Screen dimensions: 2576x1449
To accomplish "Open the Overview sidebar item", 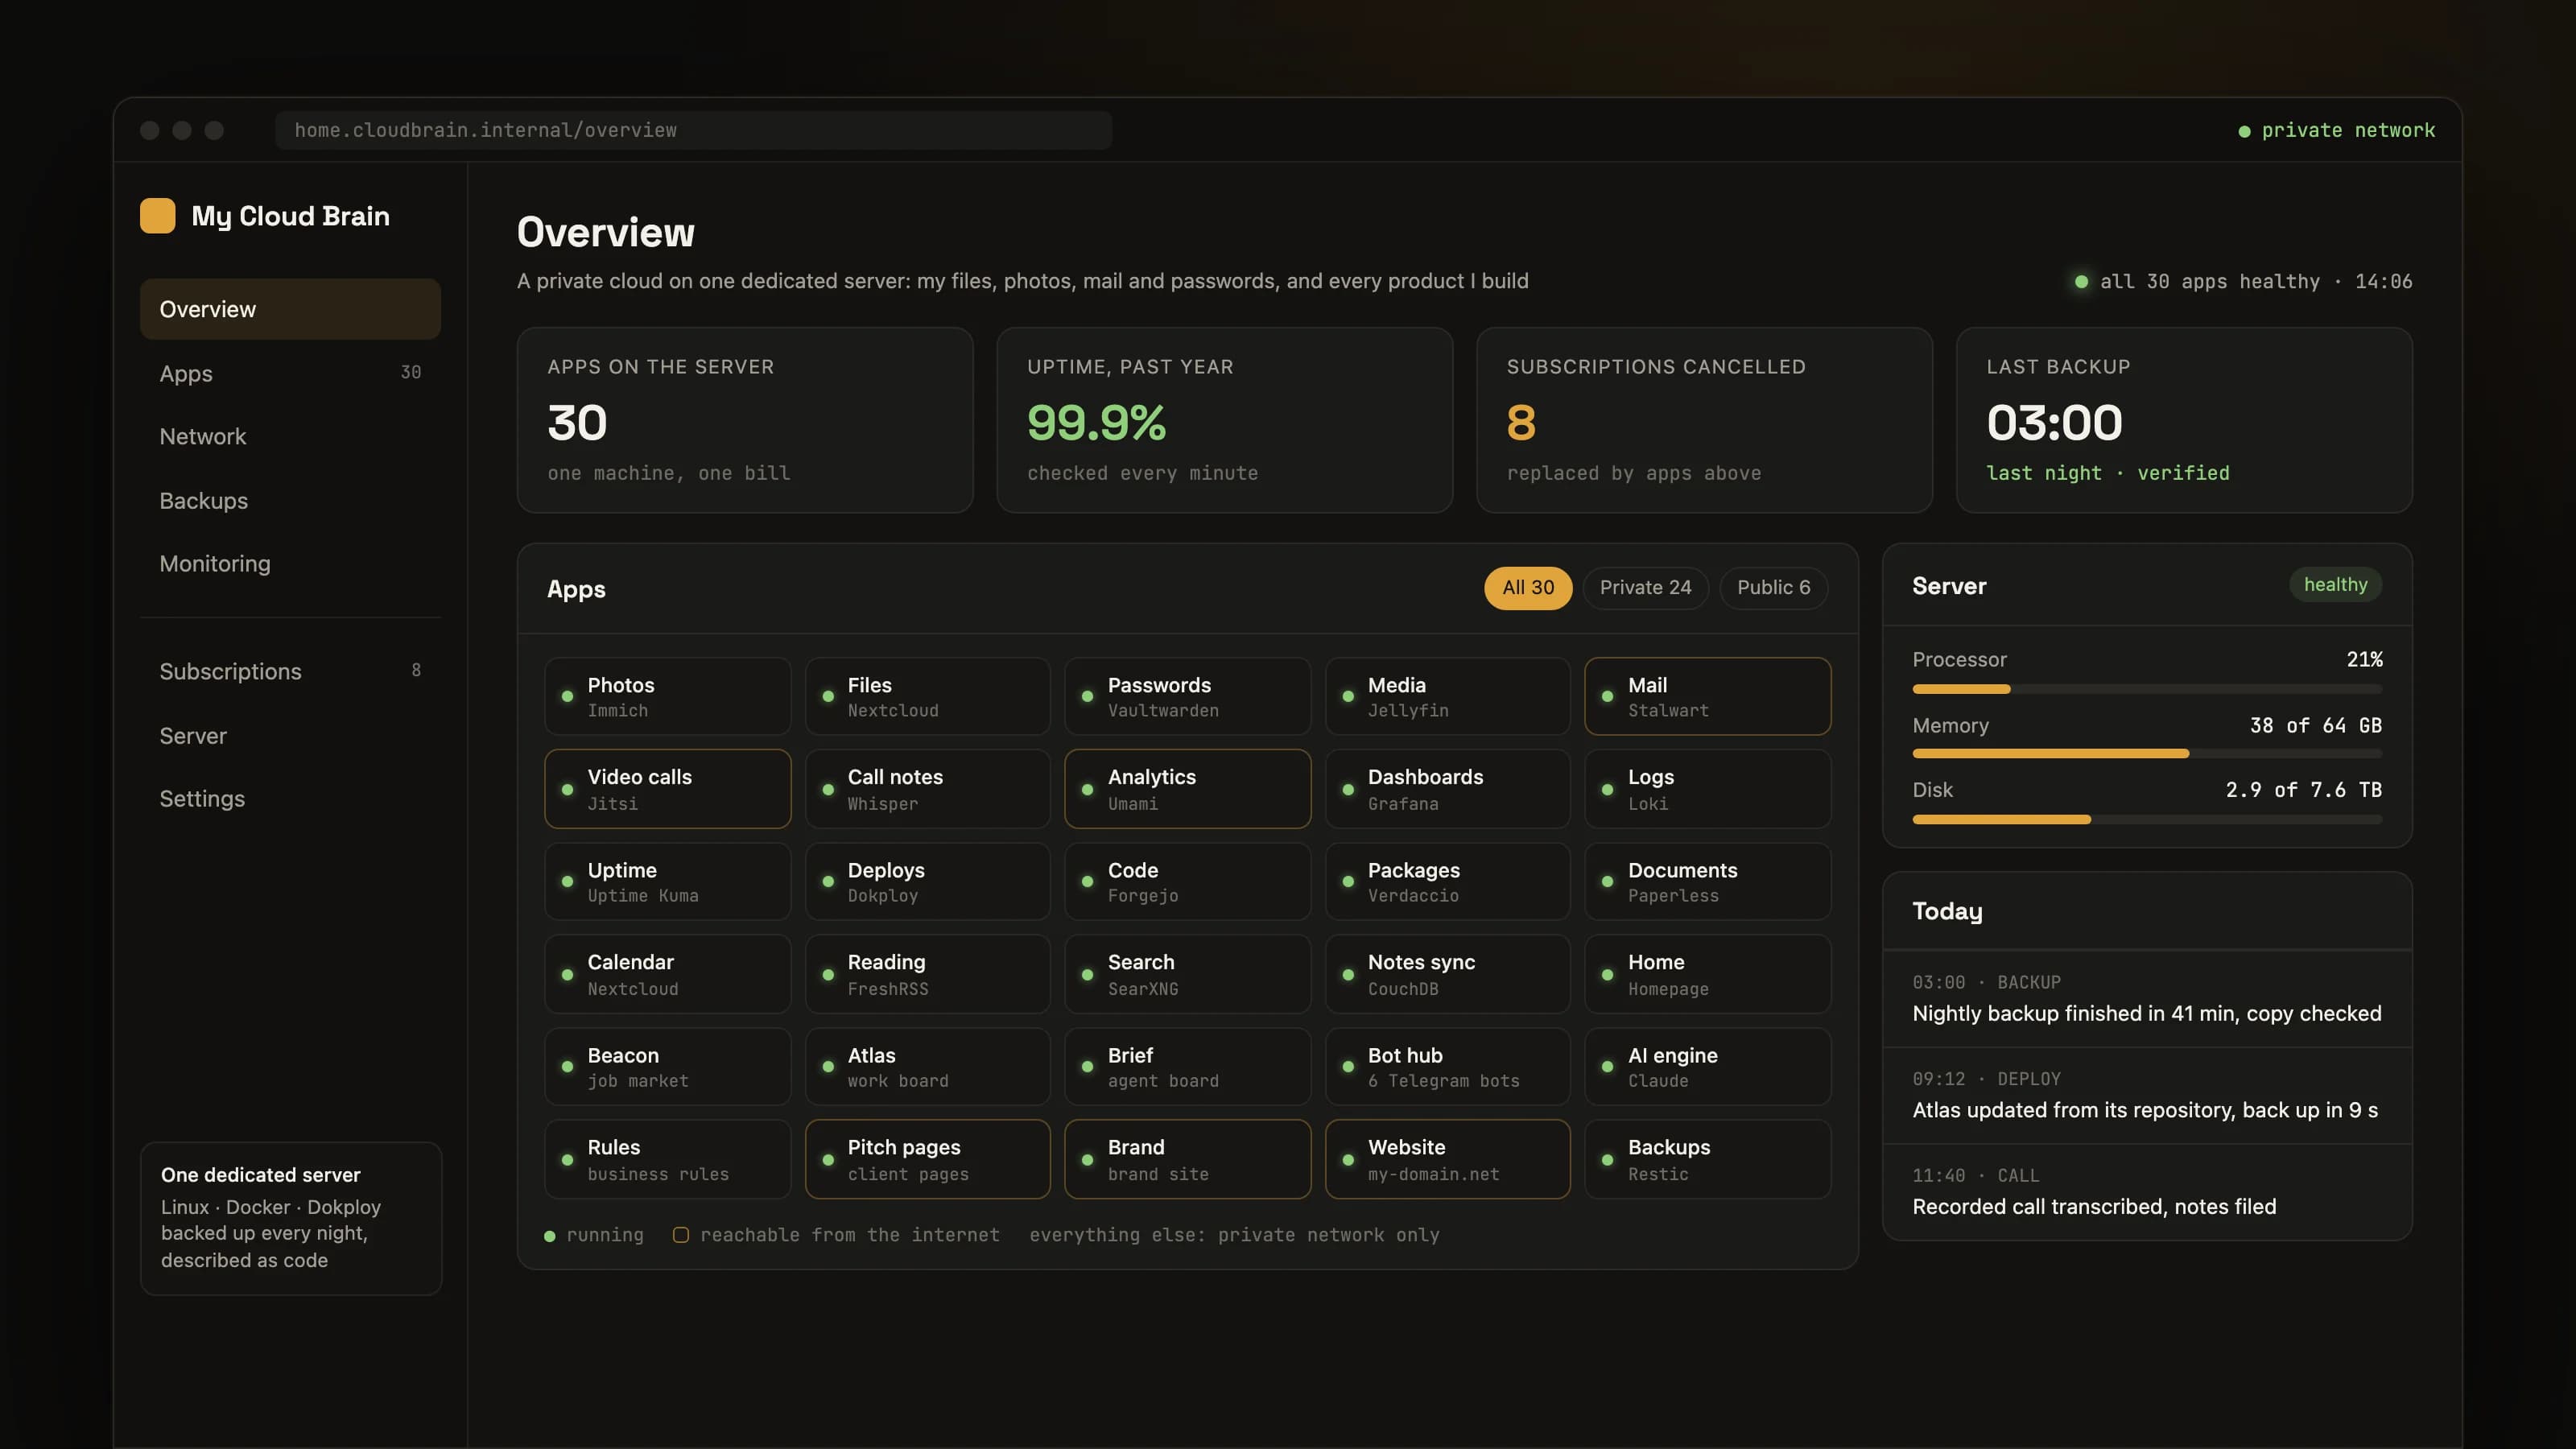I will click(290, 309).
